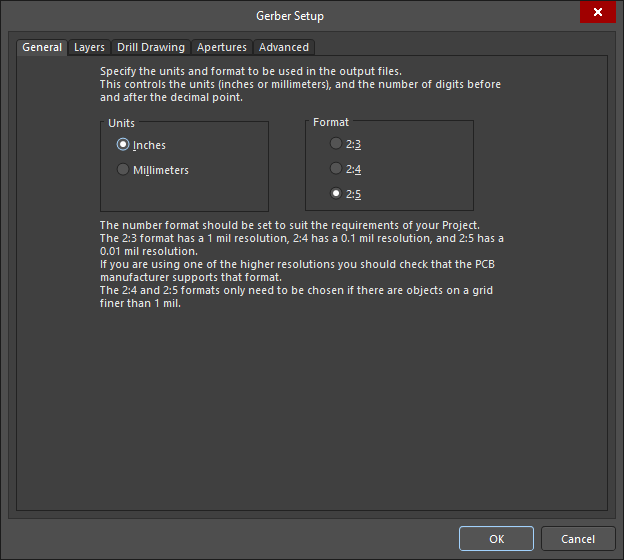This screenshot has width=624, height=560.
Task: Open the Apertures tab
Action: (x=222, y=47)
